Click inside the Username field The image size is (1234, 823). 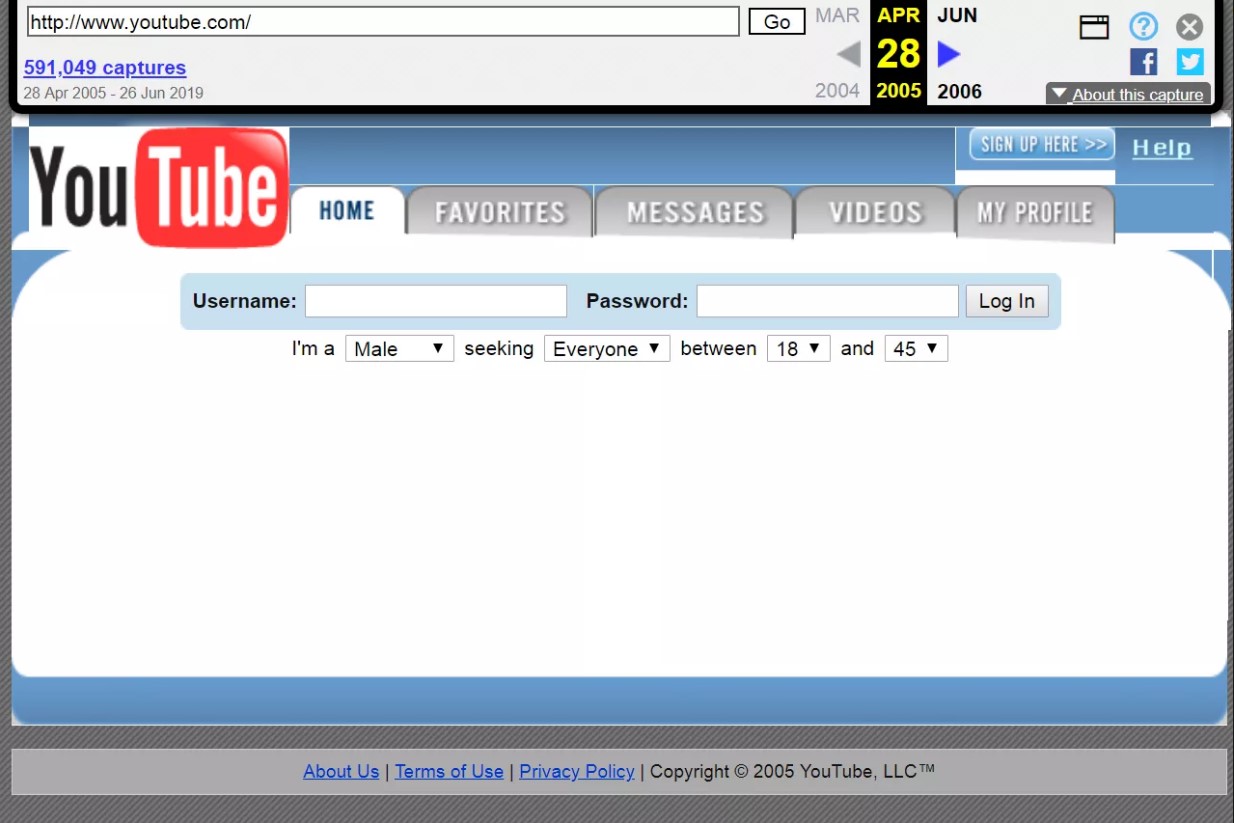click(435, 301)
